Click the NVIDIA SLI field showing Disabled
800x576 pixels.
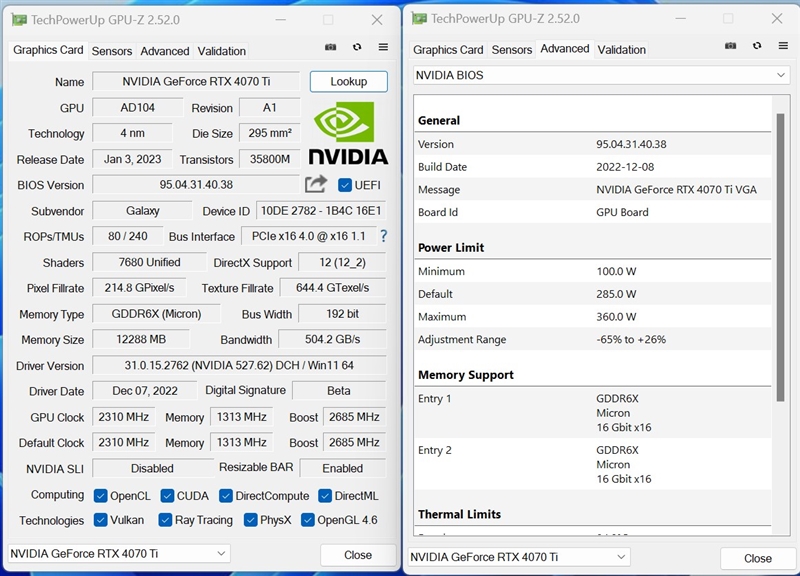pos(153,468)
